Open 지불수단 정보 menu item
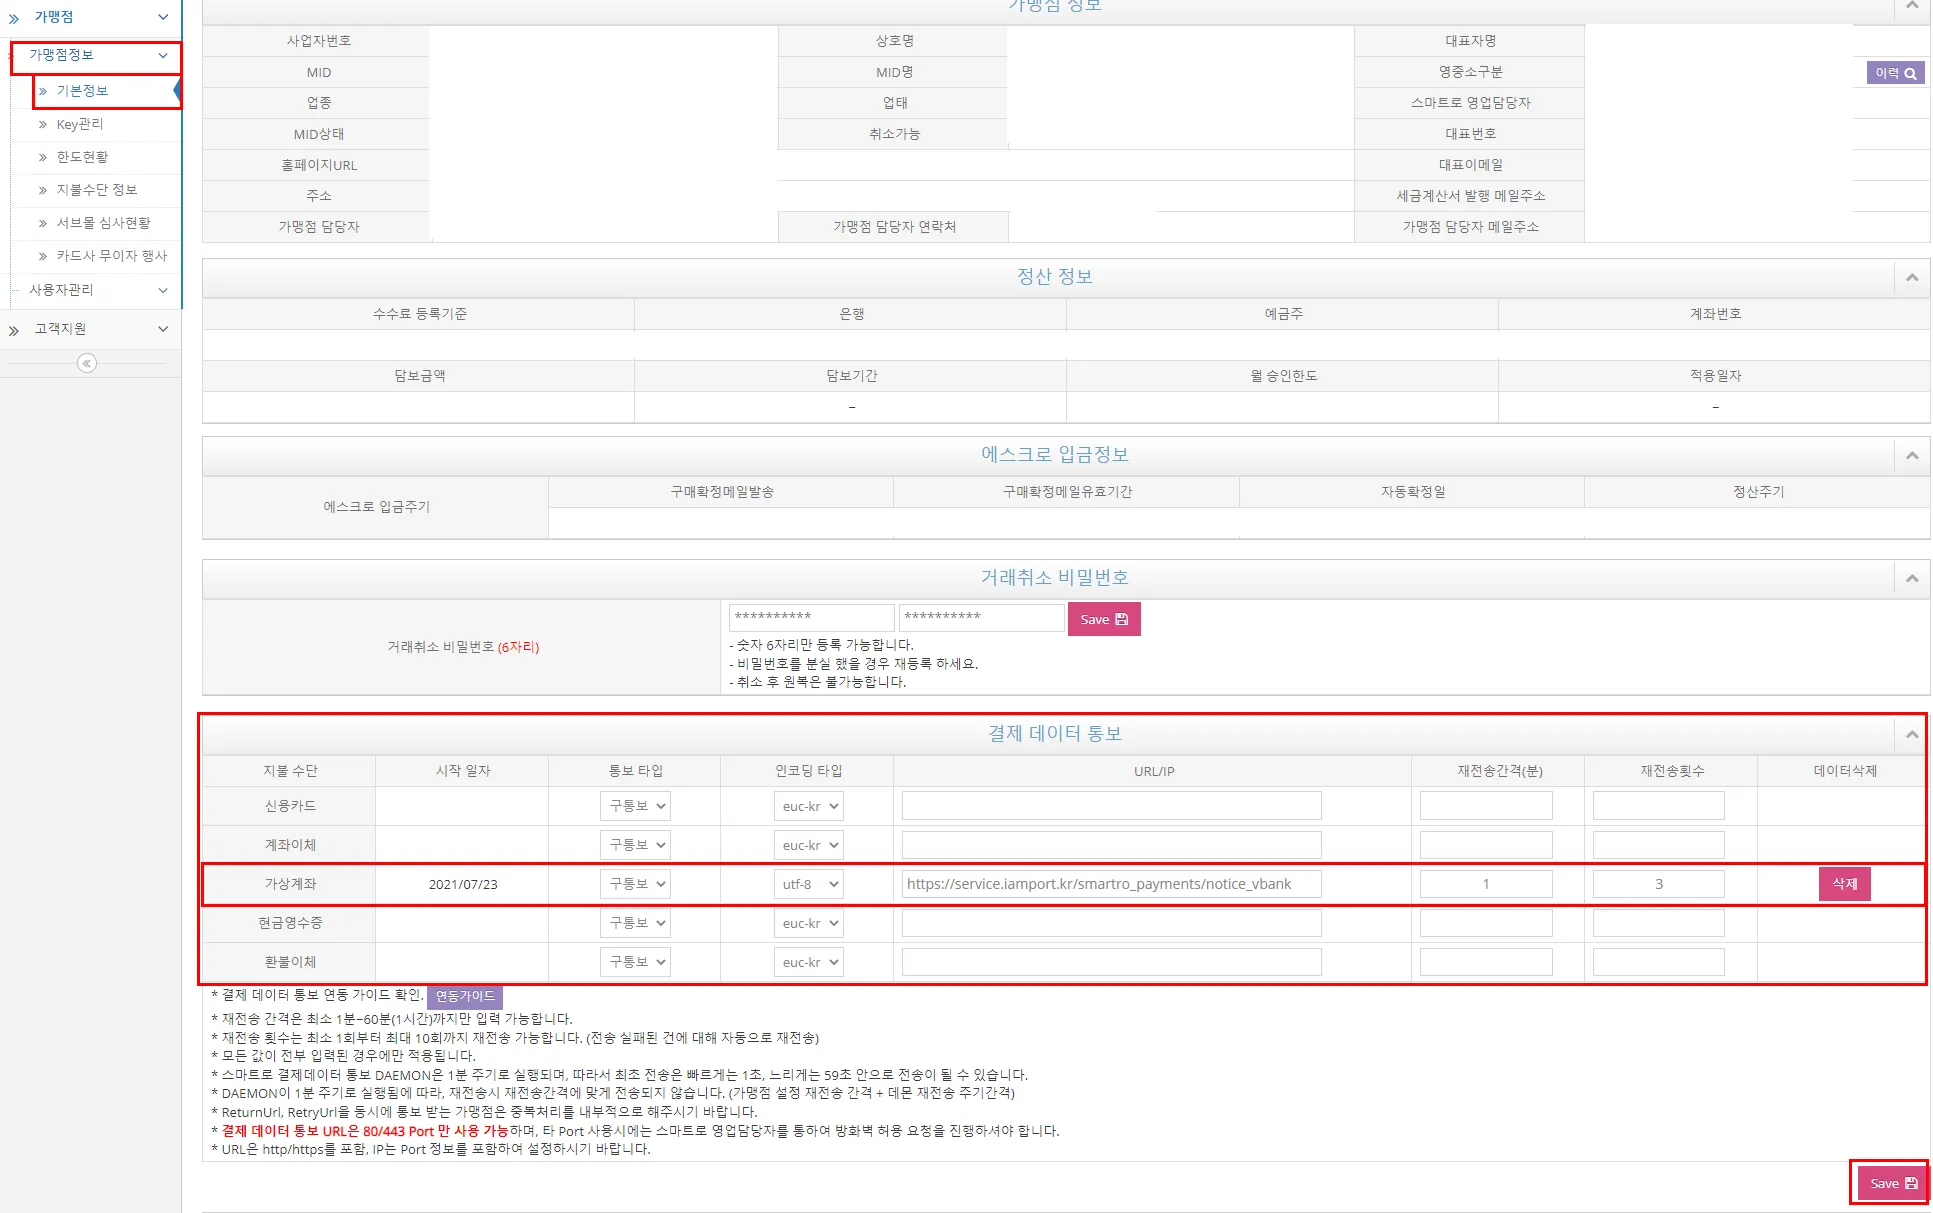Image resolution: width=1933 pixels, height=1213 pixels. pyautogui.click(x=96, y=190)
